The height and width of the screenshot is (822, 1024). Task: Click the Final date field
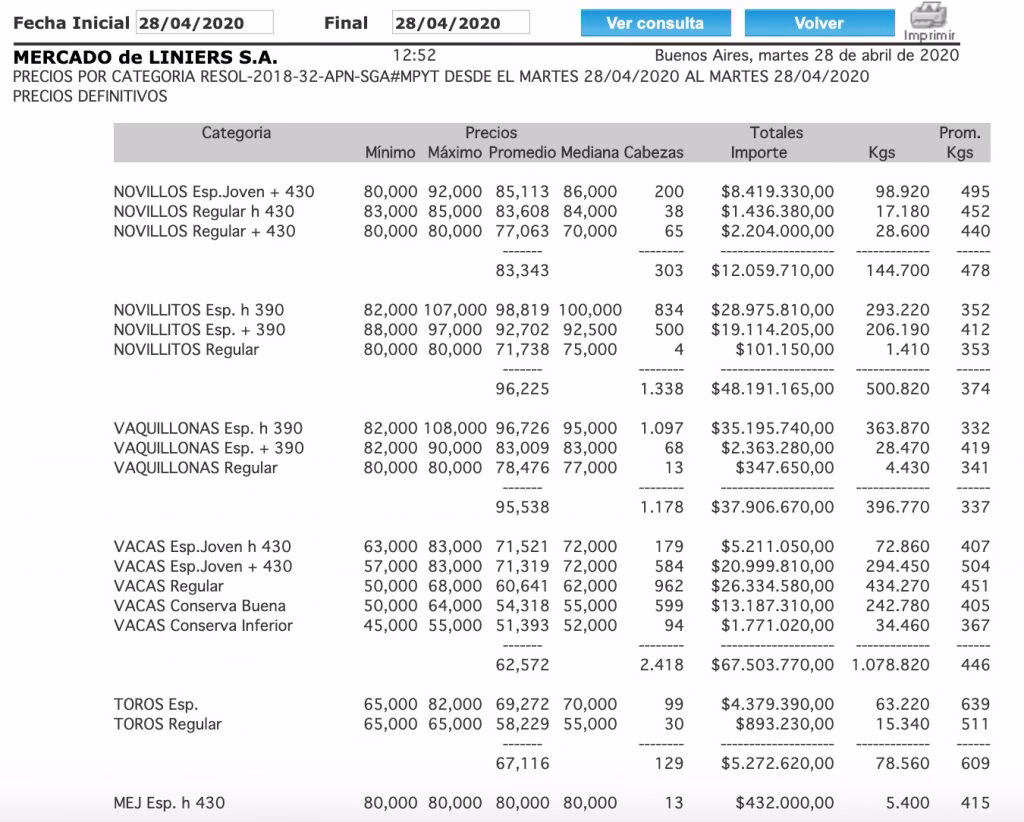click(x=460, y=22)
